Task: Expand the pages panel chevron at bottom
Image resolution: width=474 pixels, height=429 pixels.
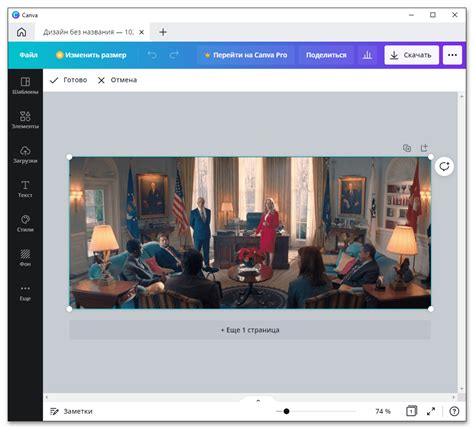Action: point(258,401)
